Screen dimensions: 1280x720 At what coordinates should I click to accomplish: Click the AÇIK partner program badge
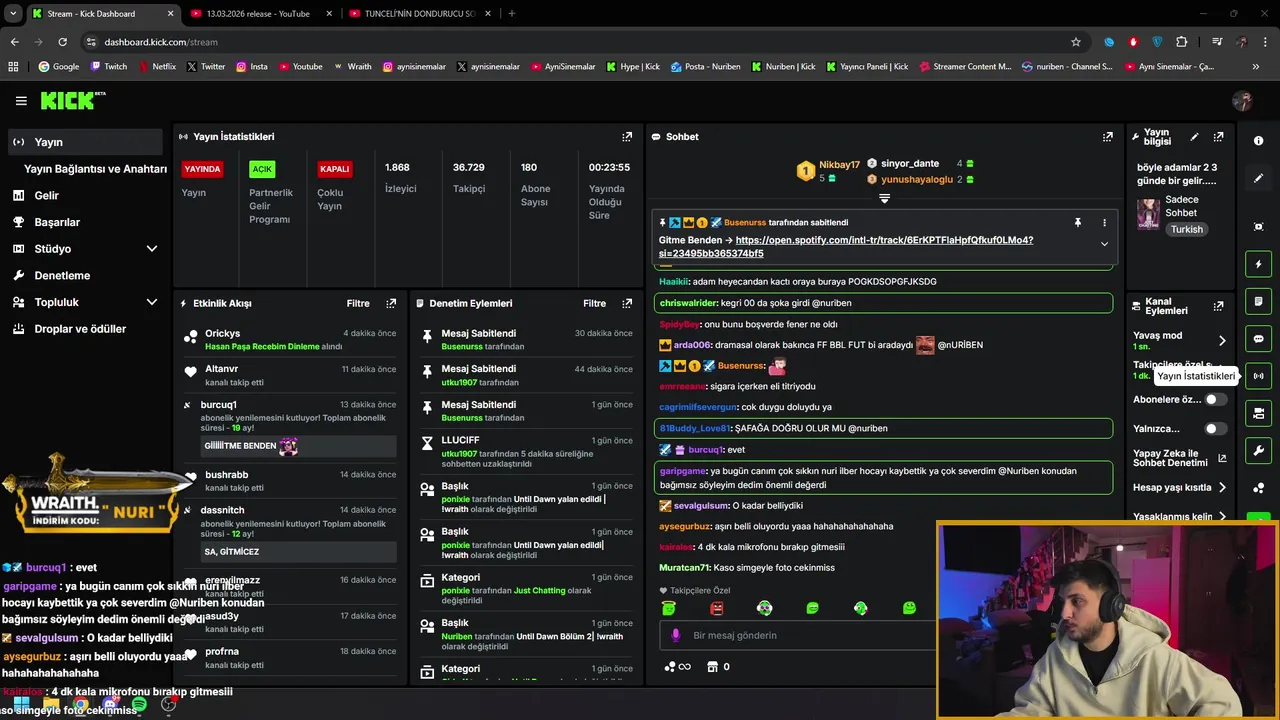tap(262, 169)
